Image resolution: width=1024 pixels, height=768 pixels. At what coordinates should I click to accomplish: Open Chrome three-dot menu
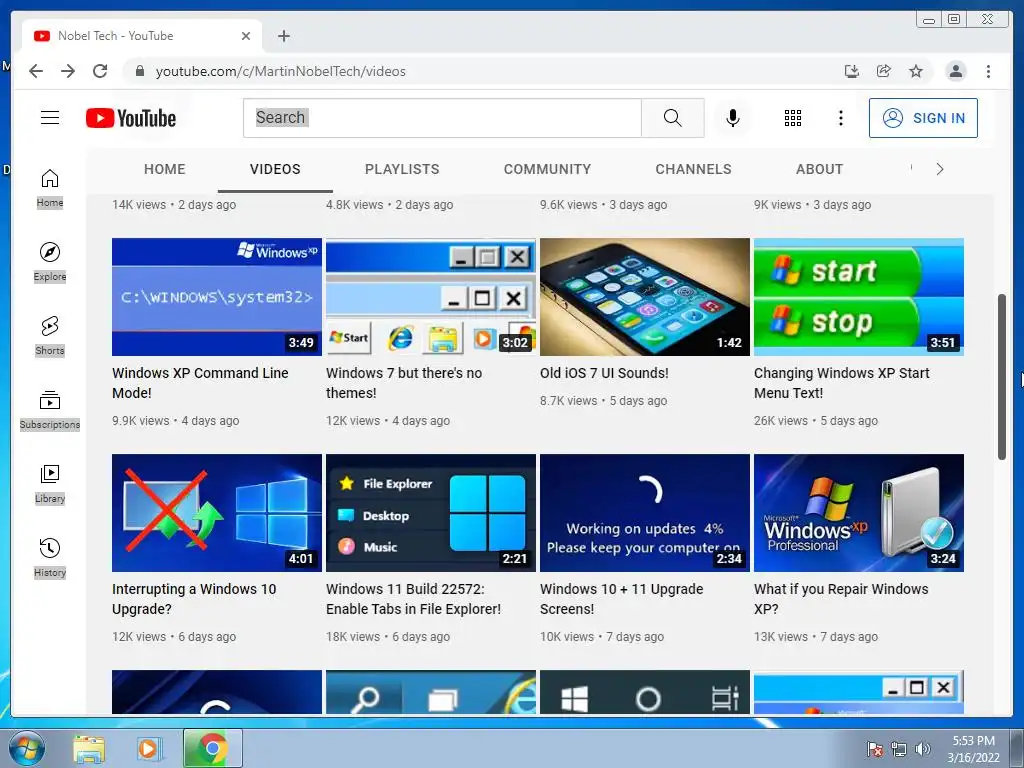[988, 71]
